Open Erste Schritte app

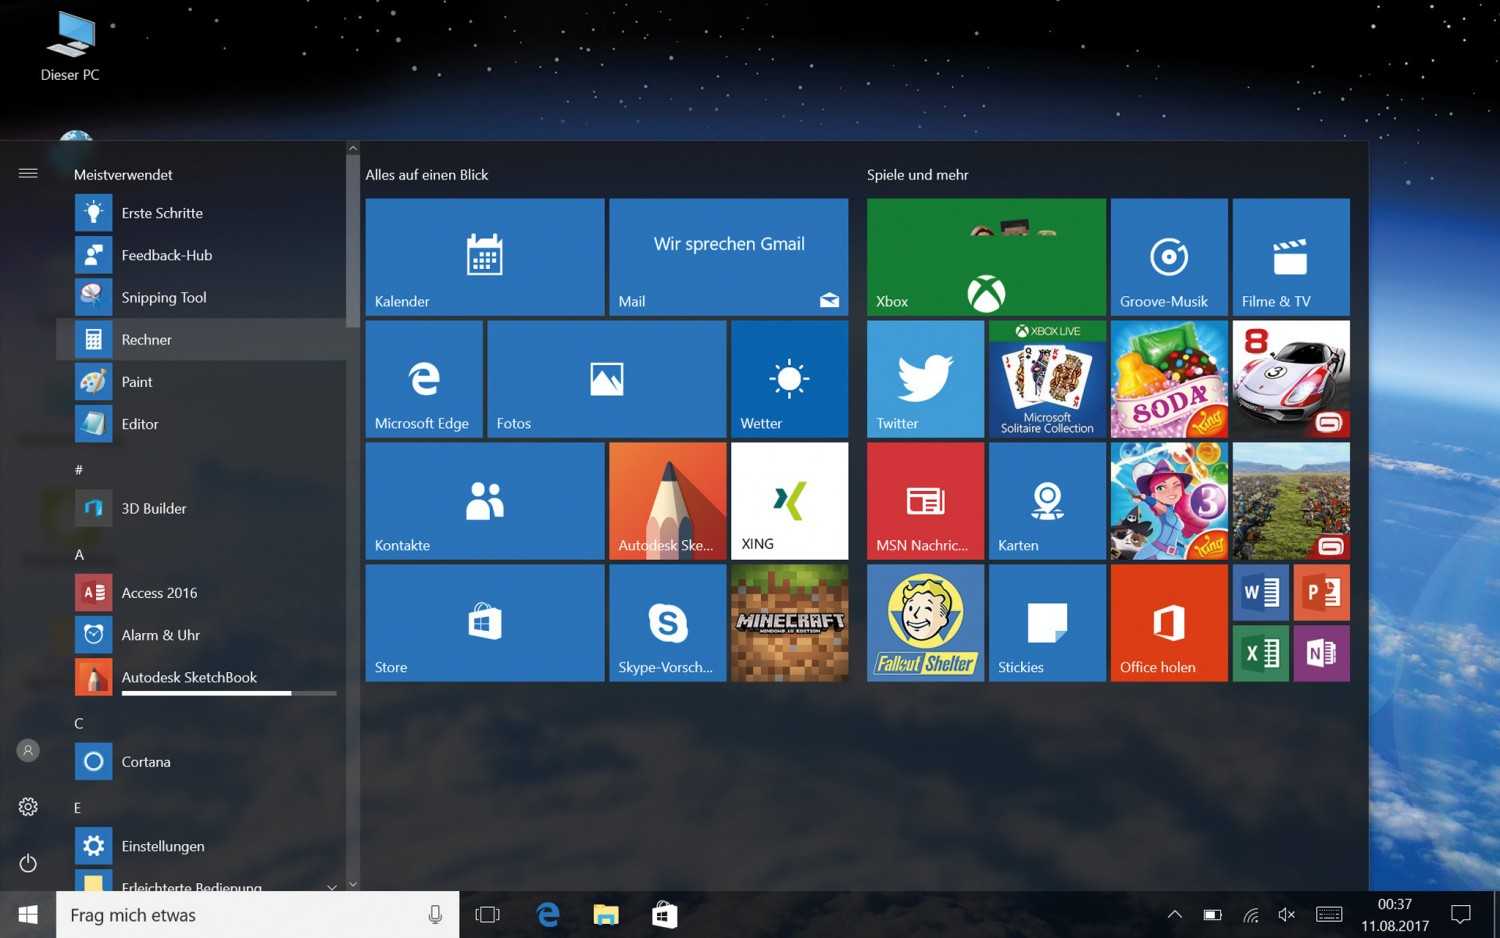click(201, 213)
